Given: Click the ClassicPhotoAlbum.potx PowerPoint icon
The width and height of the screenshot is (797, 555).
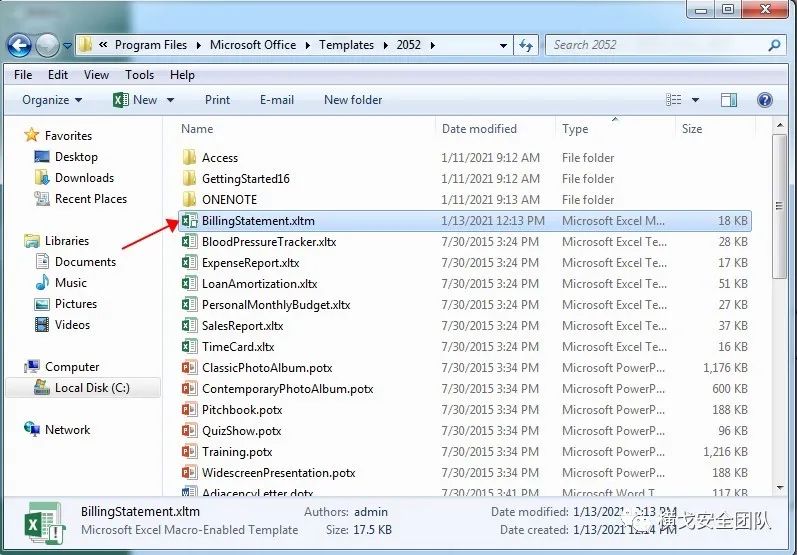Looking at the screenshot, I should click(x=189, y=367).
